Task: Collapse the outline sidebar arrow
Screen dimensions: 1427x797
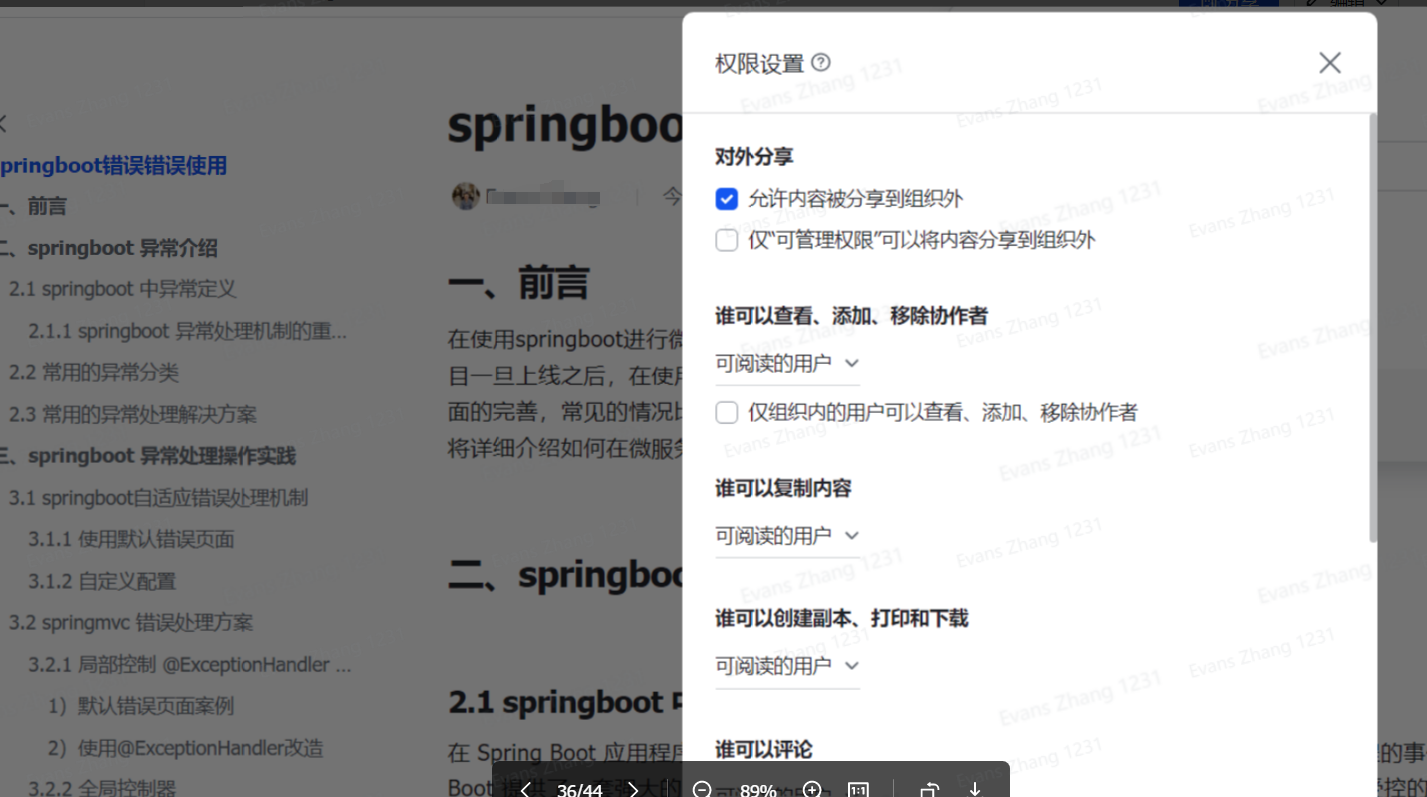Action: click(3, 124)
